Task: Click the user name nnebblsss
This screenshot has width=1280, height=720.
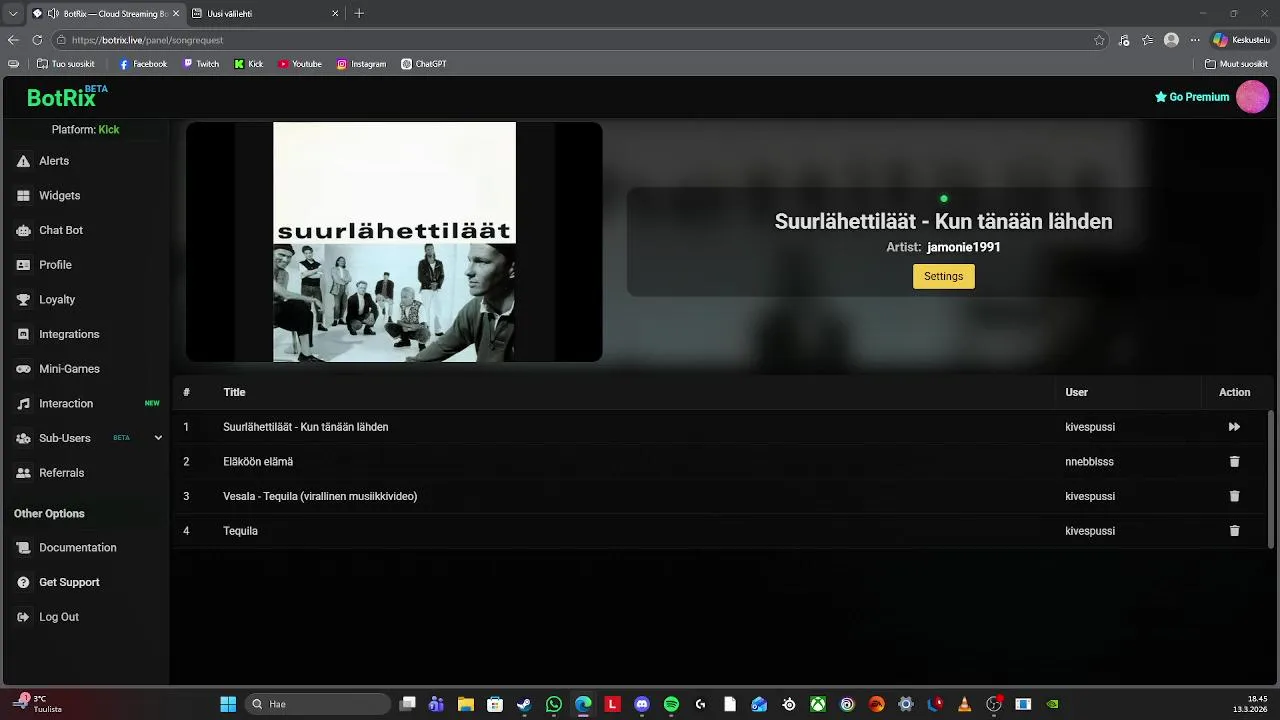Action: (1089, 462)
